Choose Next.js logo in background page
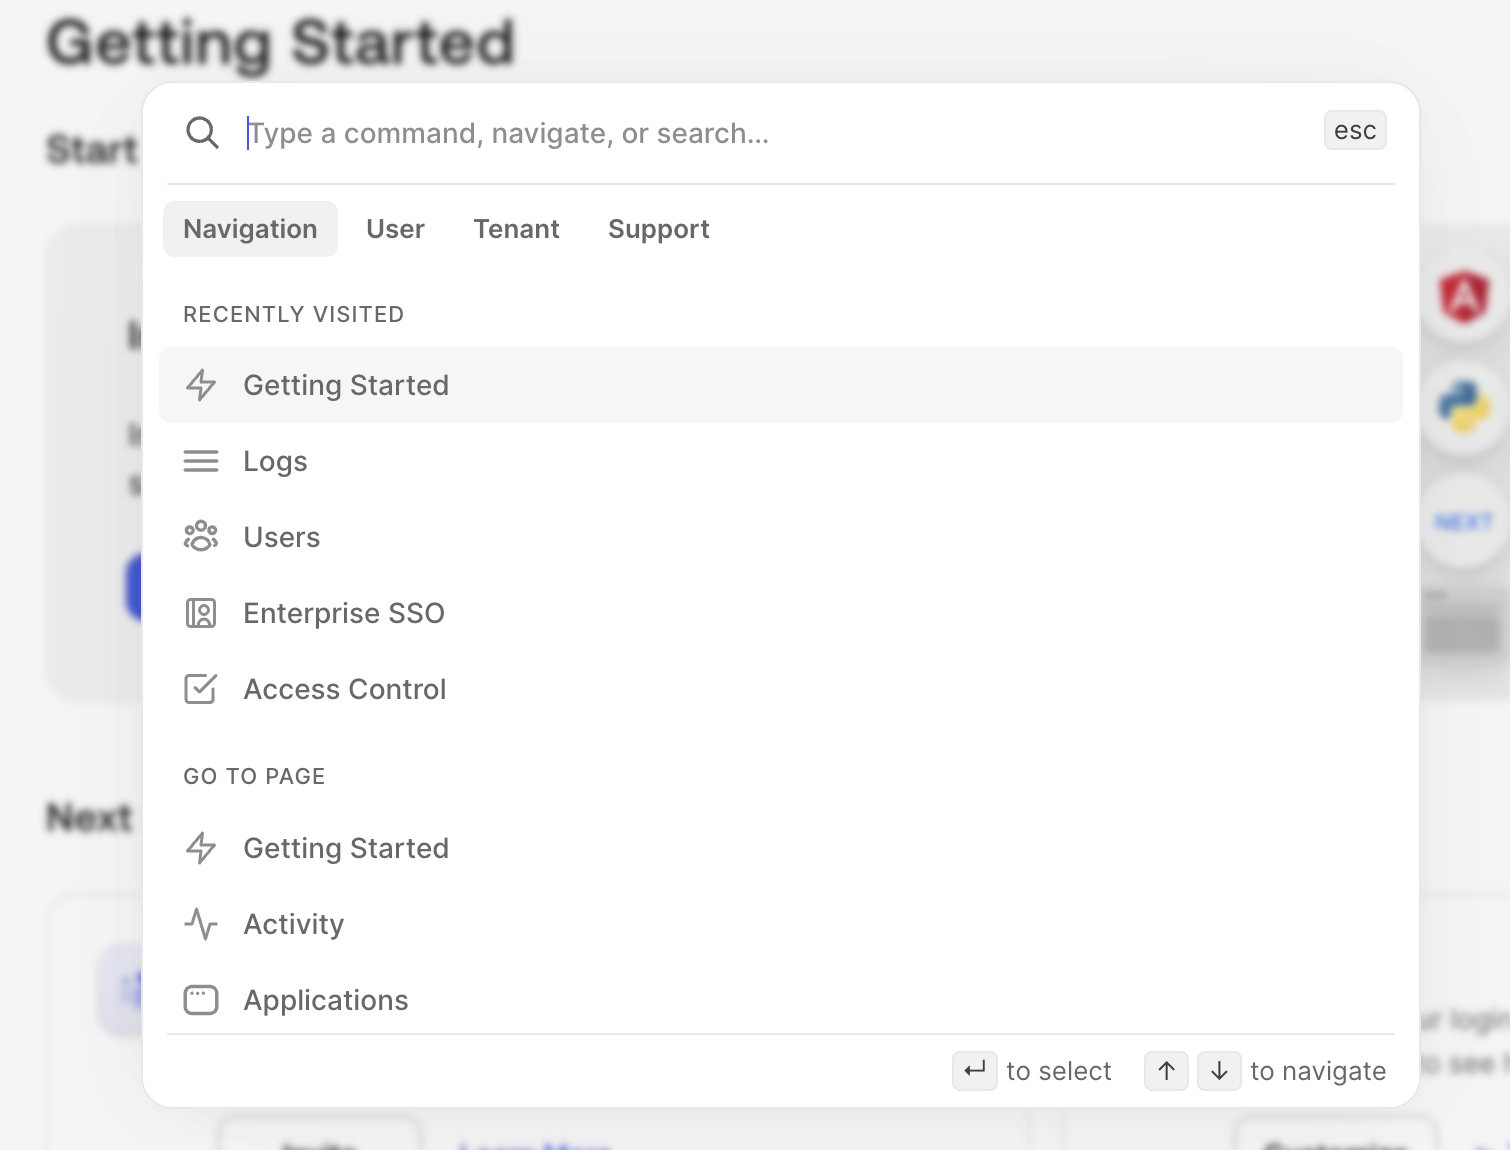This screenshot has width=1510, height=1150. tap(1464, 522)
